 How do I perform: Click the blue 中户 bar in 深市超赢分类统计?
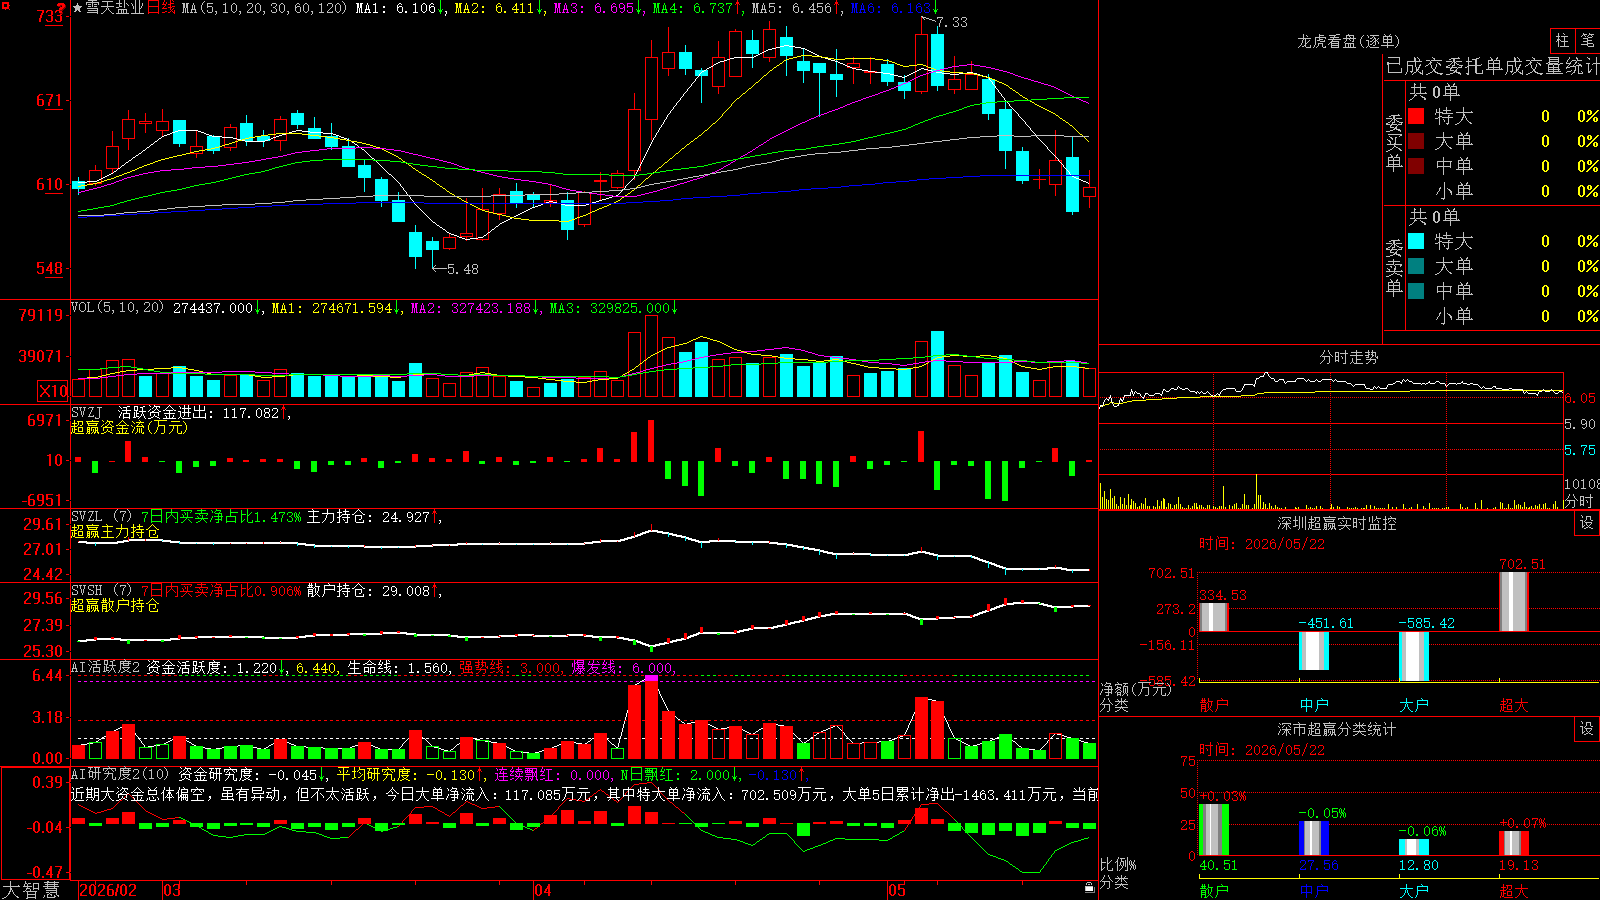tap(1314, 838)
